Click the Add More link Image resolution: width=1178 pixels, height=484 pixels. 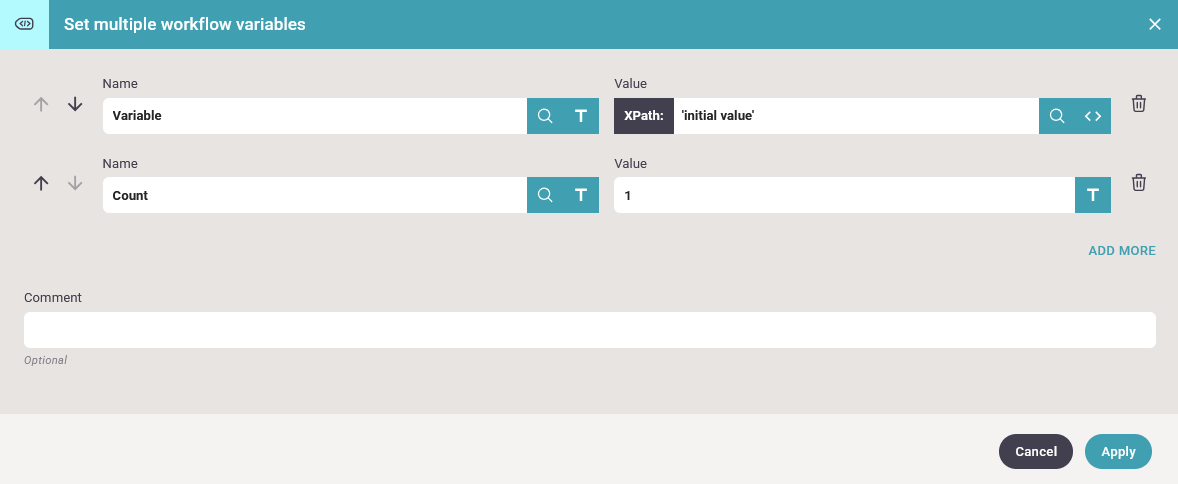(x=1121, y=251)
